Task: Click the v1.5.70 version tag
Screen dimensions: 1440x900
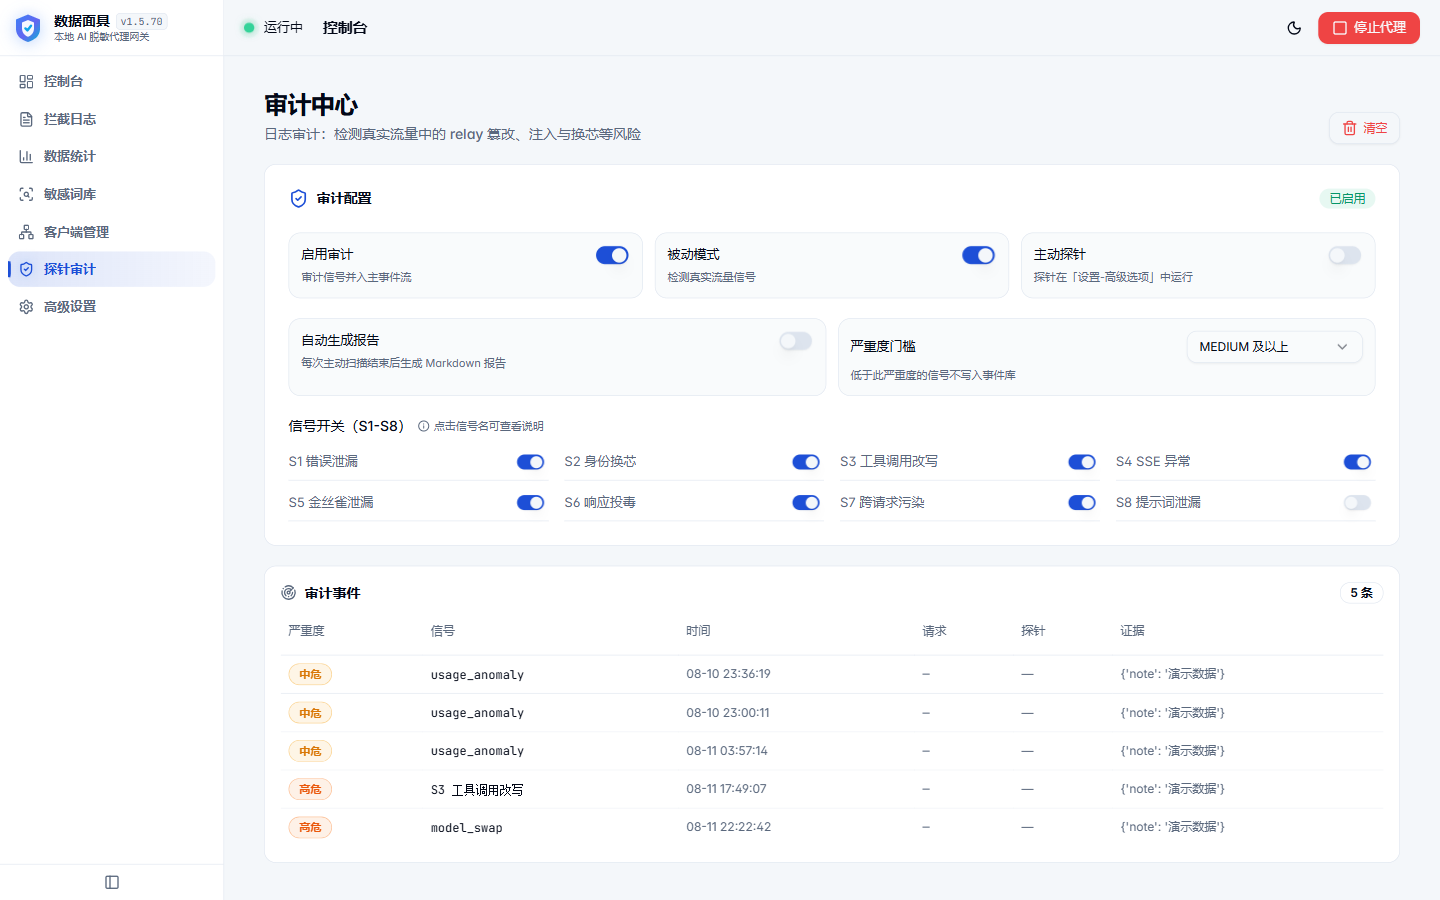Action: (142, 22)
